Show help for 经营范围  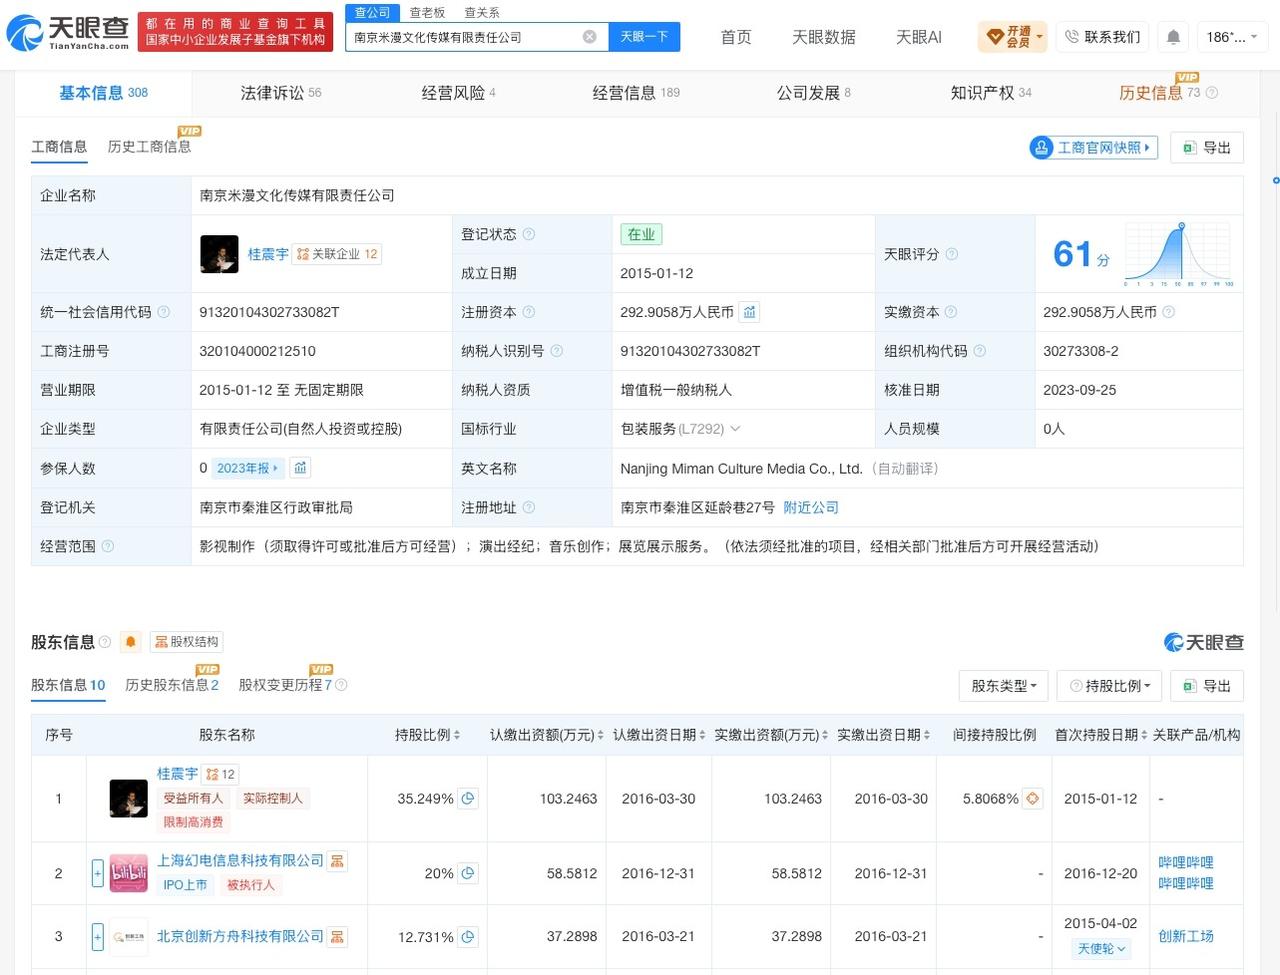[108, 546]
